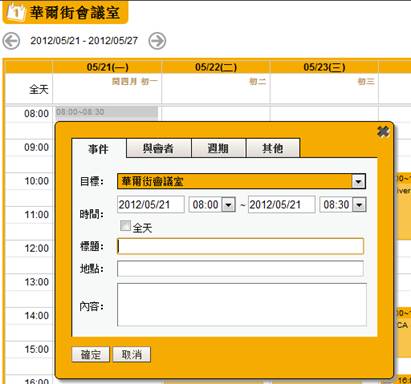
Task: Switch to the 週期 tab
Action: (218, 148)
